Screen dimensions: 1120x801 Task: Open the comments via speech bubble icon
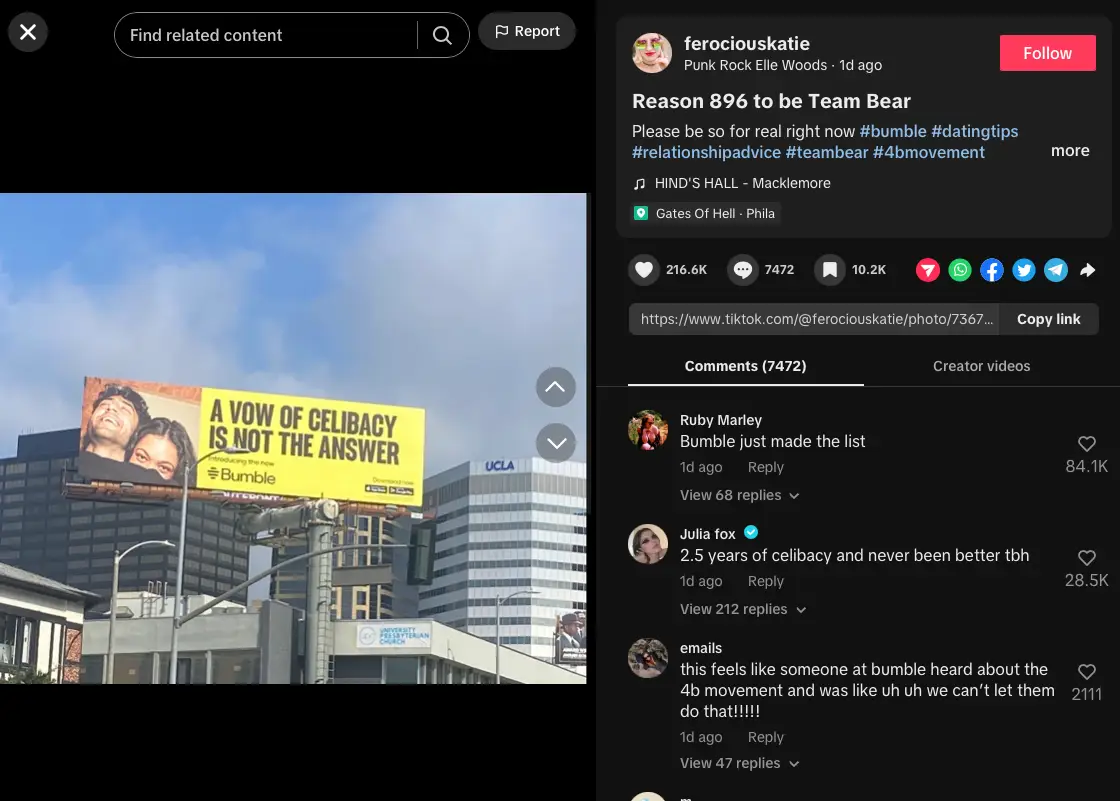pos(742,269)
